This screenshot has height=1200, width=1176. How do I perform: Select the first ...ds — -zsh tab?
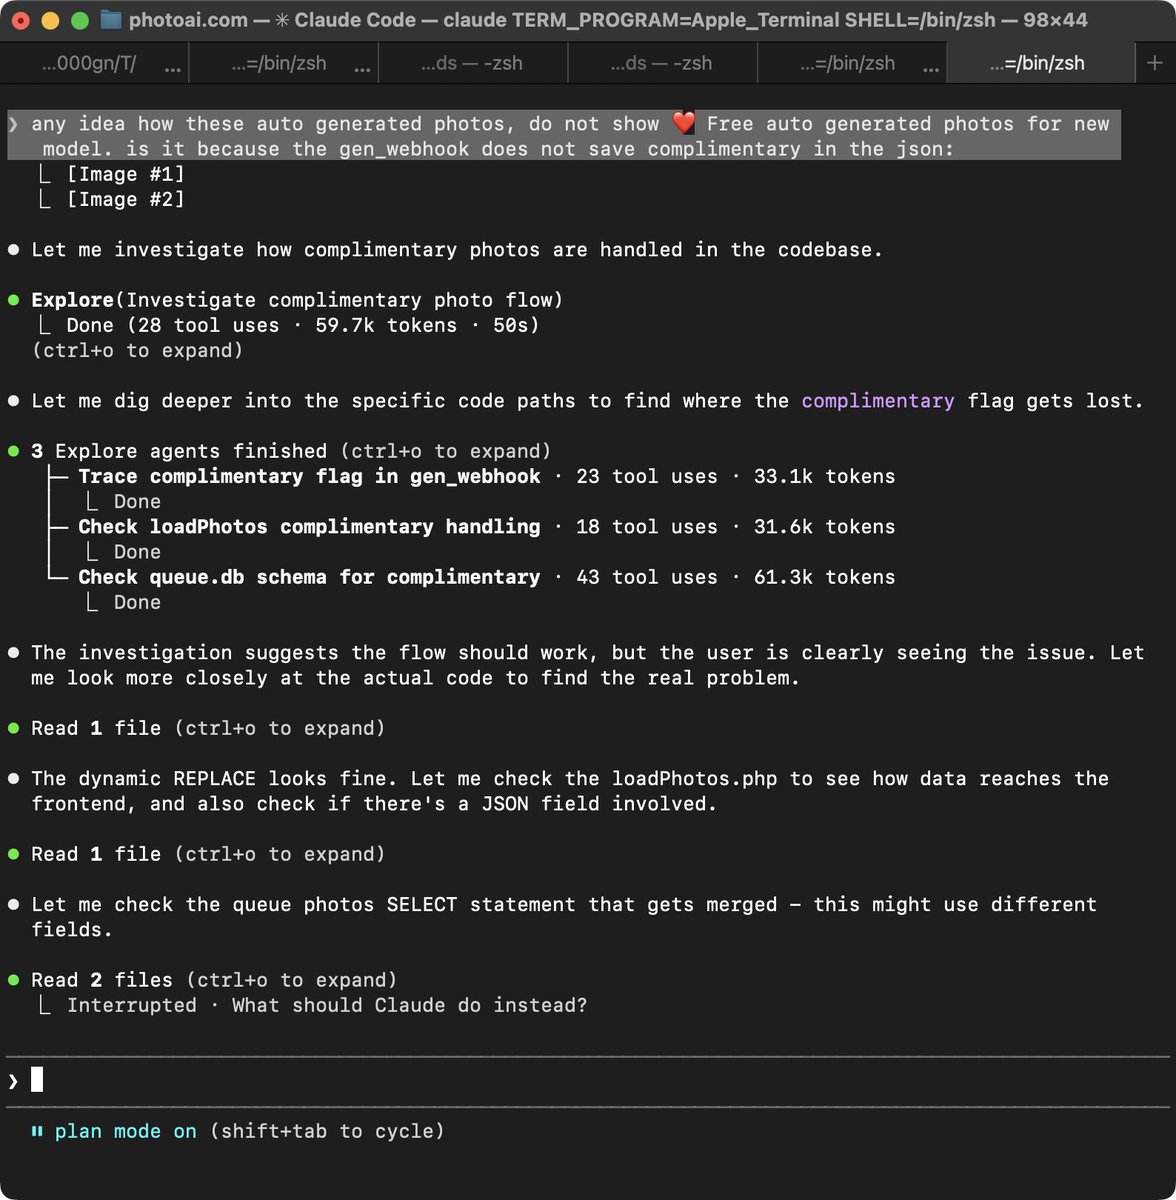(x=471, y=63)
